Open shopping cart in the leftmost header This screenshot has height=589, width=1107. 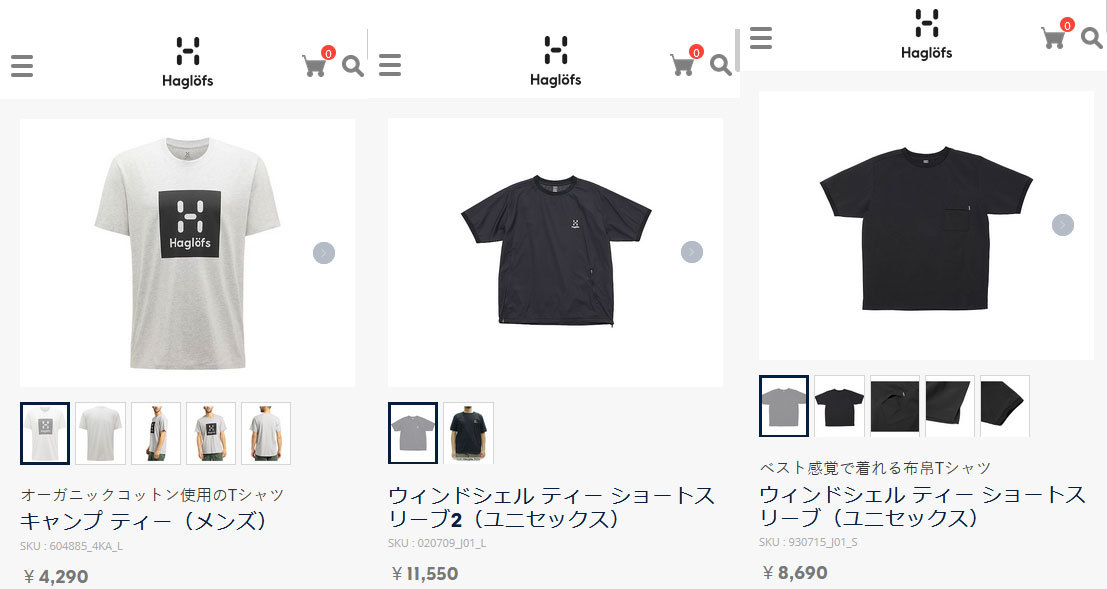(x=315, y=66)
